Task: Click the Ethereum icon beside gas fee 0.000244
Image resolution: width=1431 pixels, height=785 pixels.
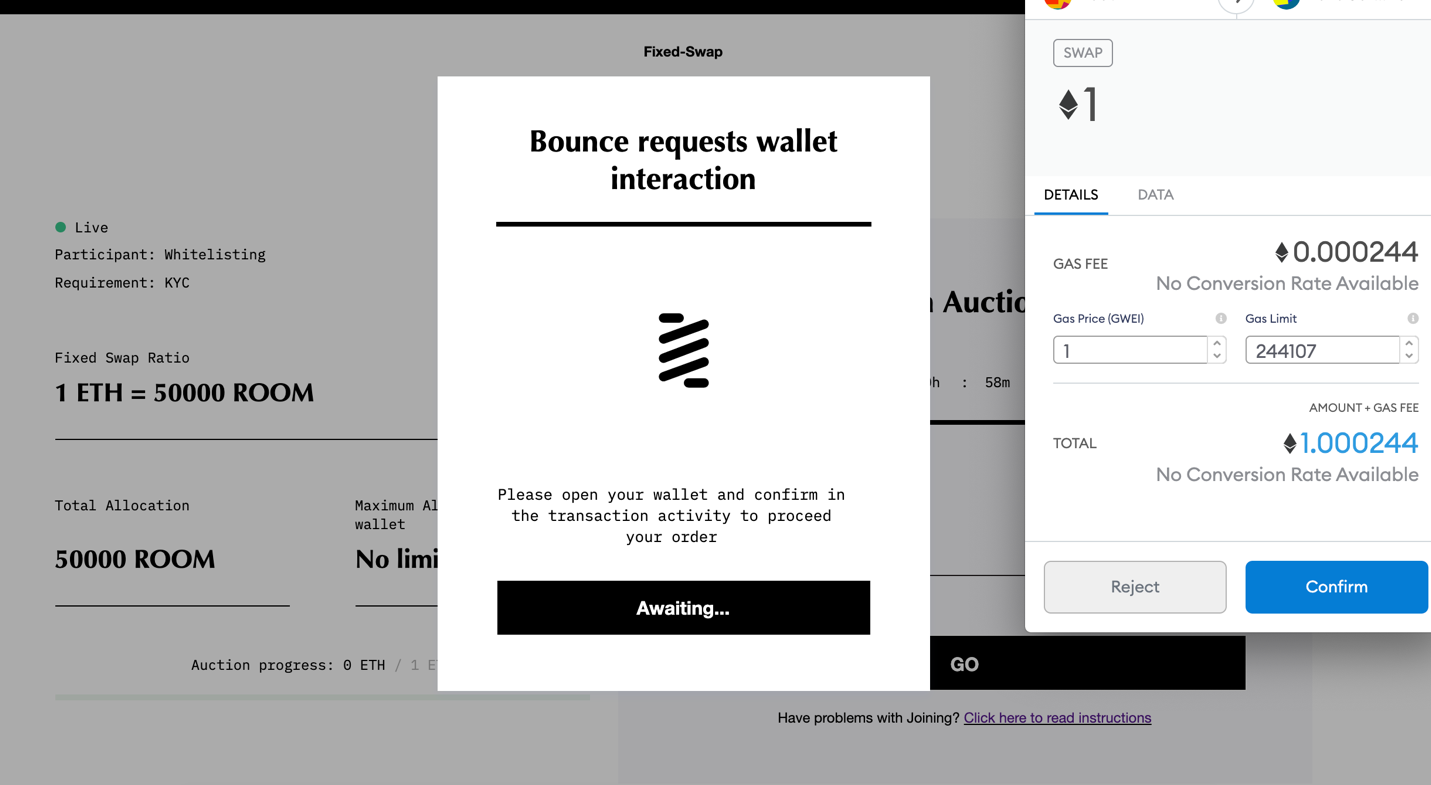Action: pyautogui.click(x=1281, y=252)
